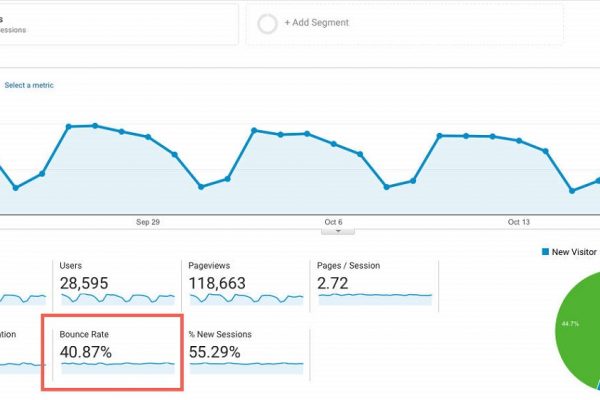This screenshot has height=400, width=600.
Task: Click the highest data point before Sep 29
Action: [x=95, y=126]
